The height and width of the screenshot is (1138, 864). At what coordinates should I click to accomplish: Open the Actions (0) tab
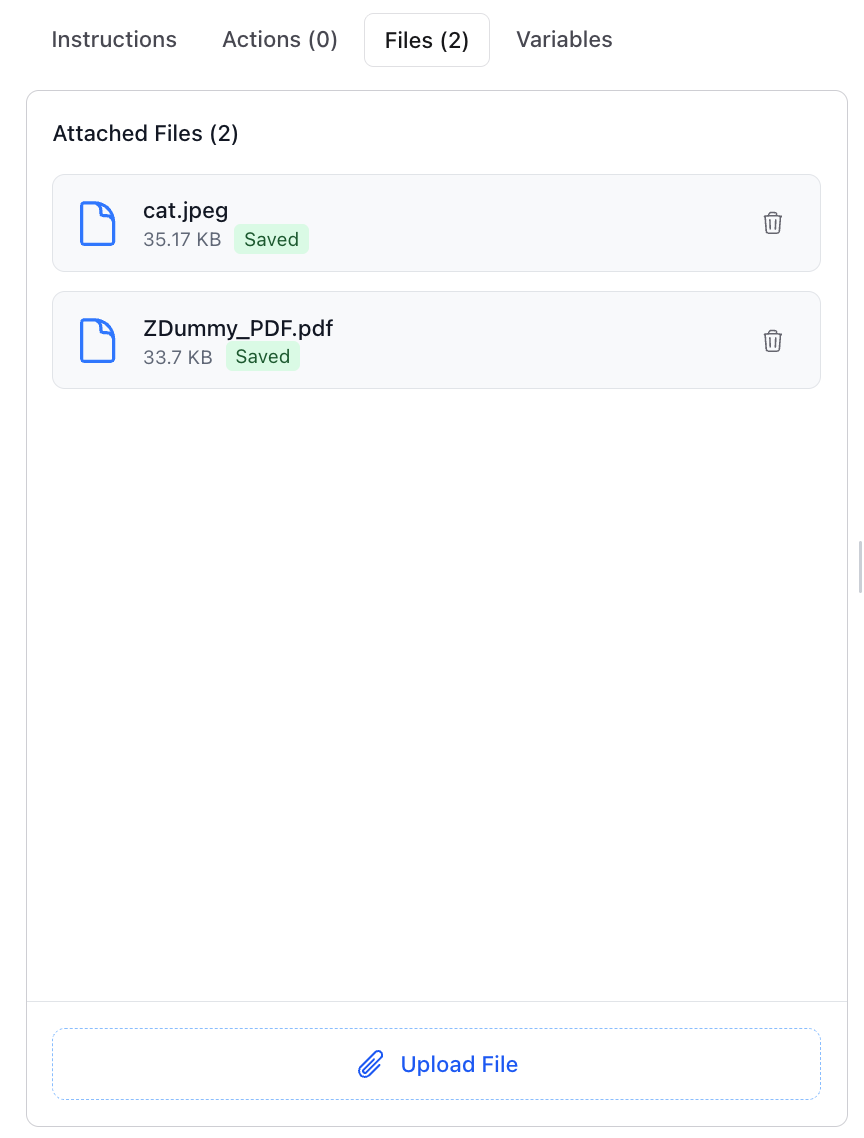pyautogui.click(x=279, y=39)
